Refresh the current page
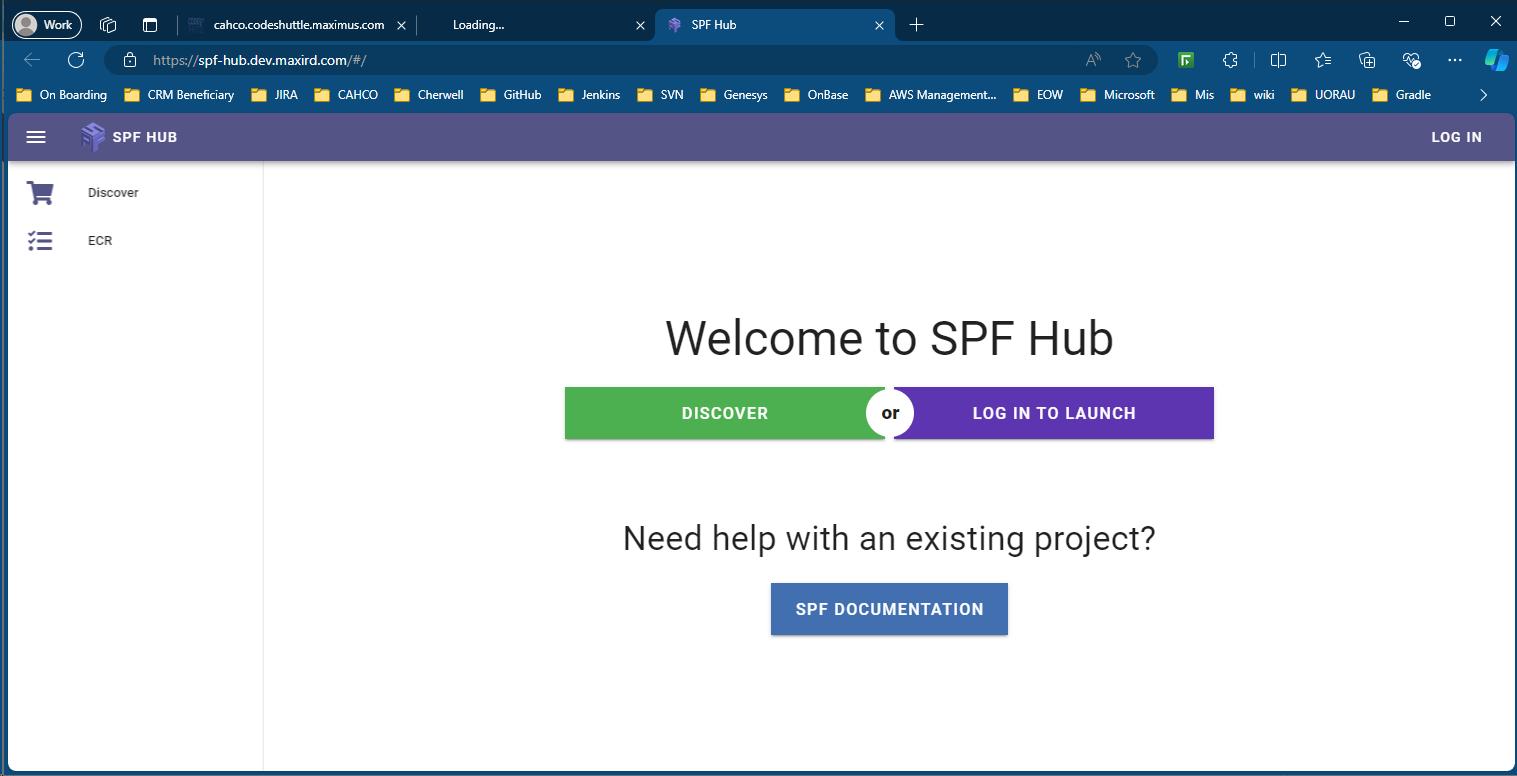1517x776 pixels. point(76,60)
